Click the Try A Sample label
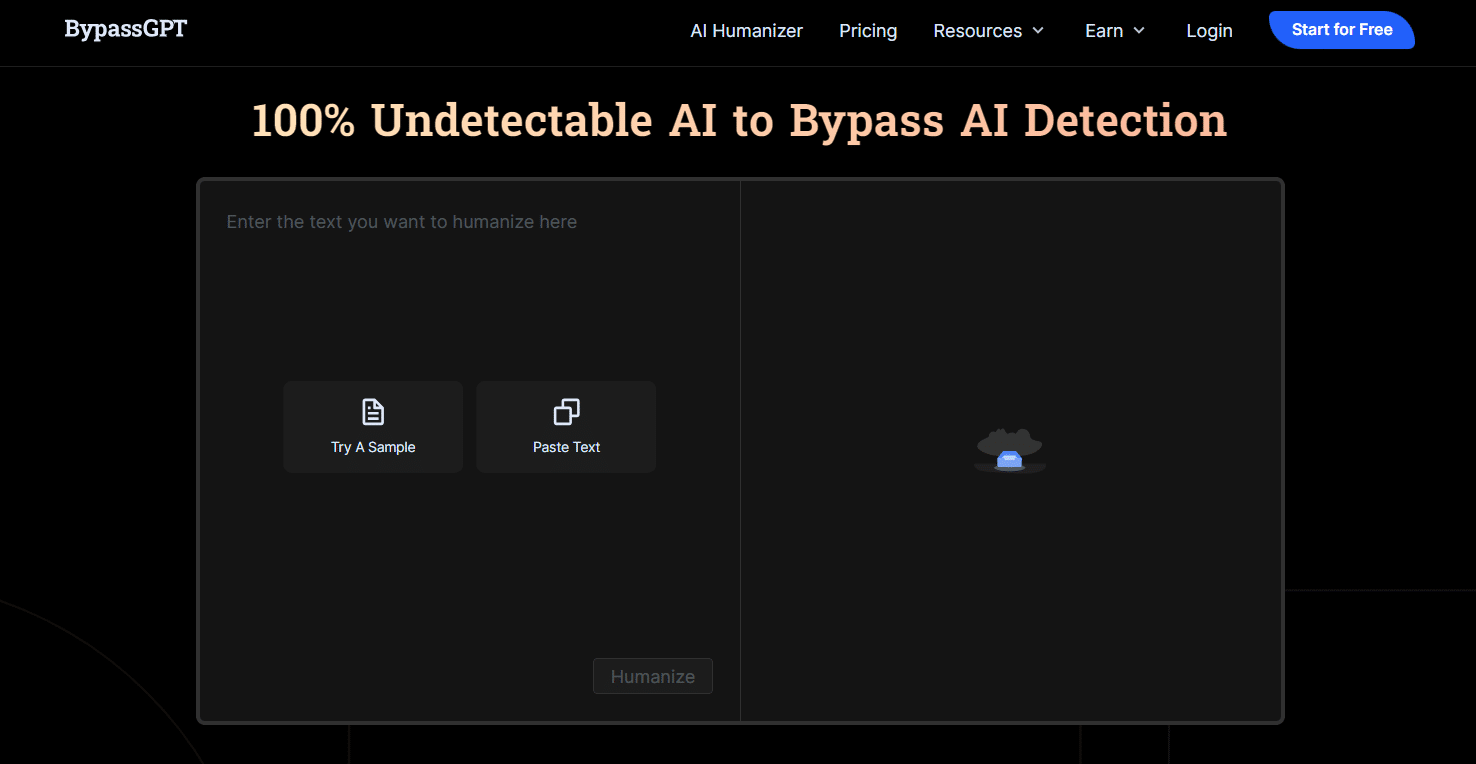1476x764 pixels. coord(373,447)
